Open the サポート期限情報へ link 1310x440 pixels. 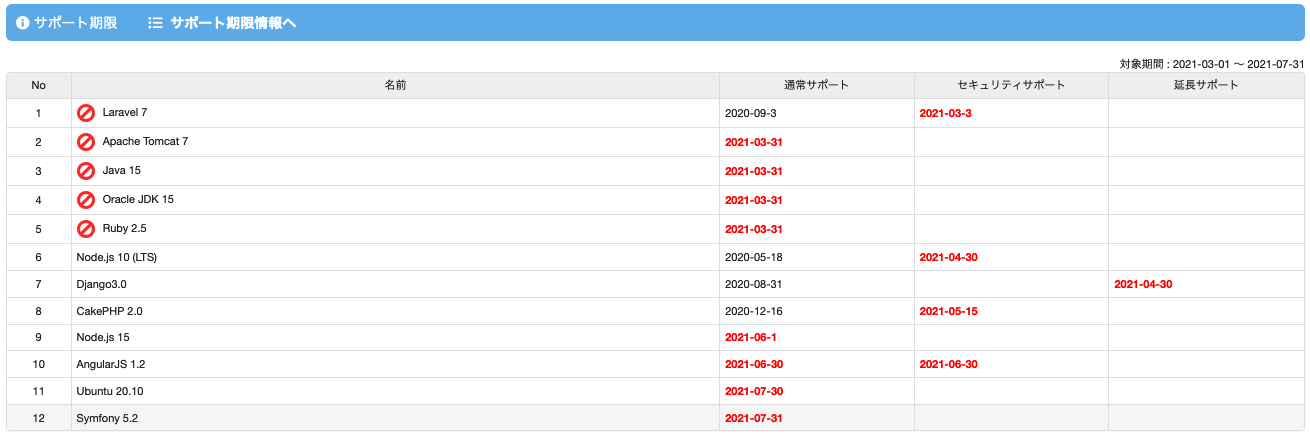click(233, 22)
